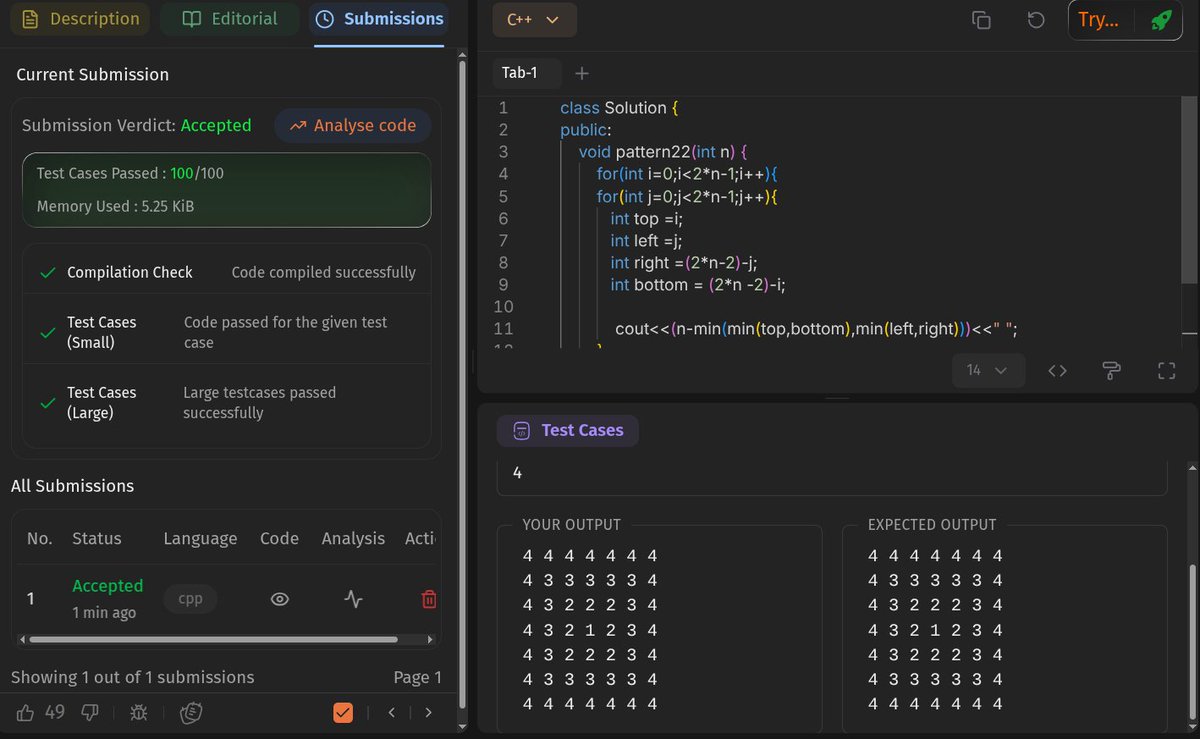Go to next problem arrow
1200x739 pixels.
click(428, 713)
